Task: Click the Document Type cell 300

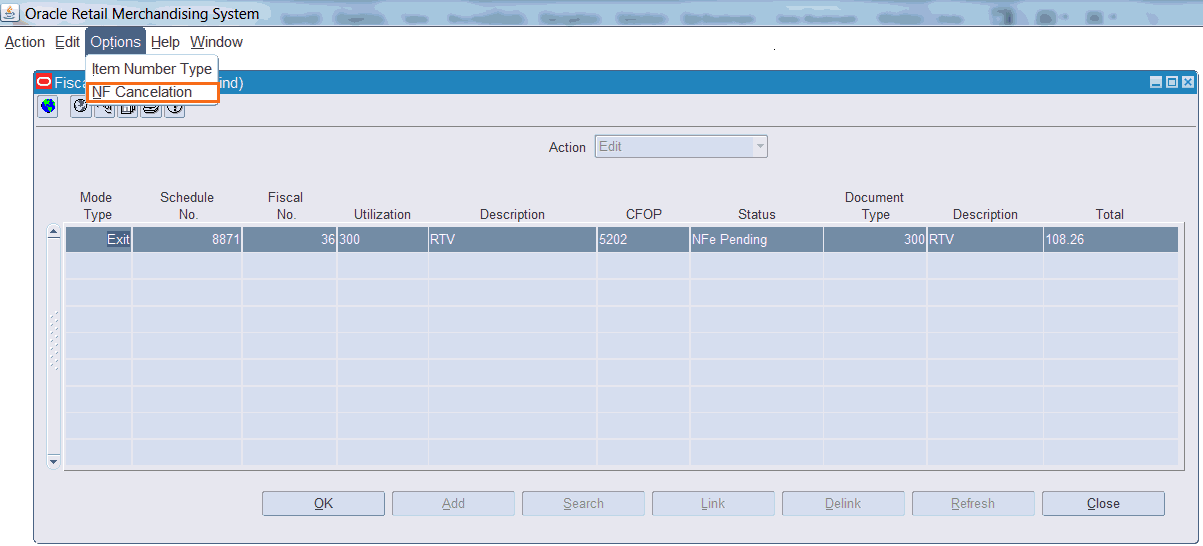Action: (875, 240)
